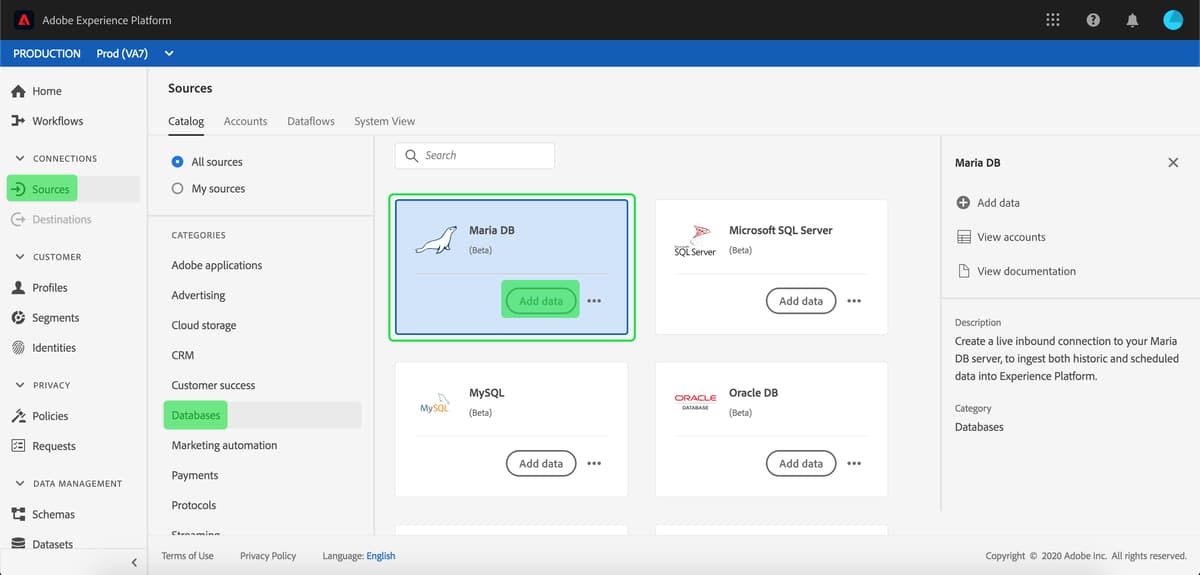Click the plus icon beside Add data
The width and height of the screenshot is (1200, 575).
pos(964,203)
